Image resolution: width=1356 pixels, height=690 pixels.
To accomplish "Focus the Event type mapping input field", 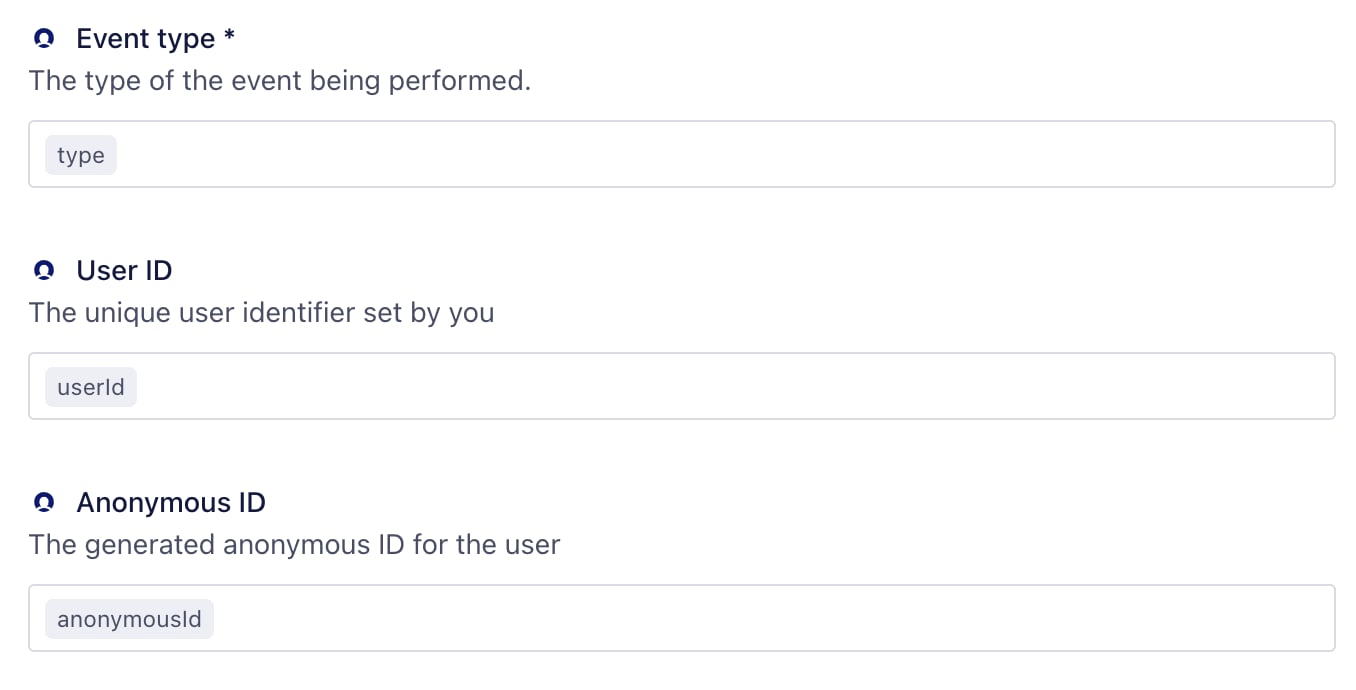I will click(682, 154).
